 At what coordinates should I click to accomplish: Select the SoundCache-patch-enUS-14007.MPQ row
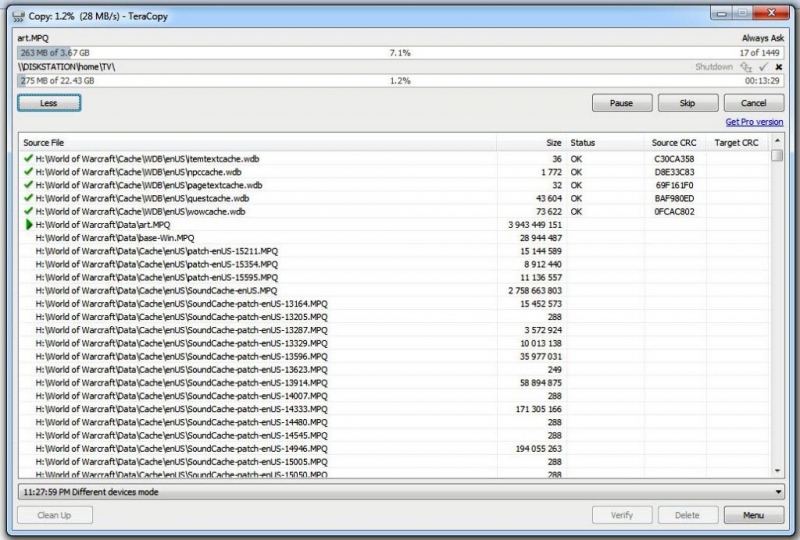point(395,396)
